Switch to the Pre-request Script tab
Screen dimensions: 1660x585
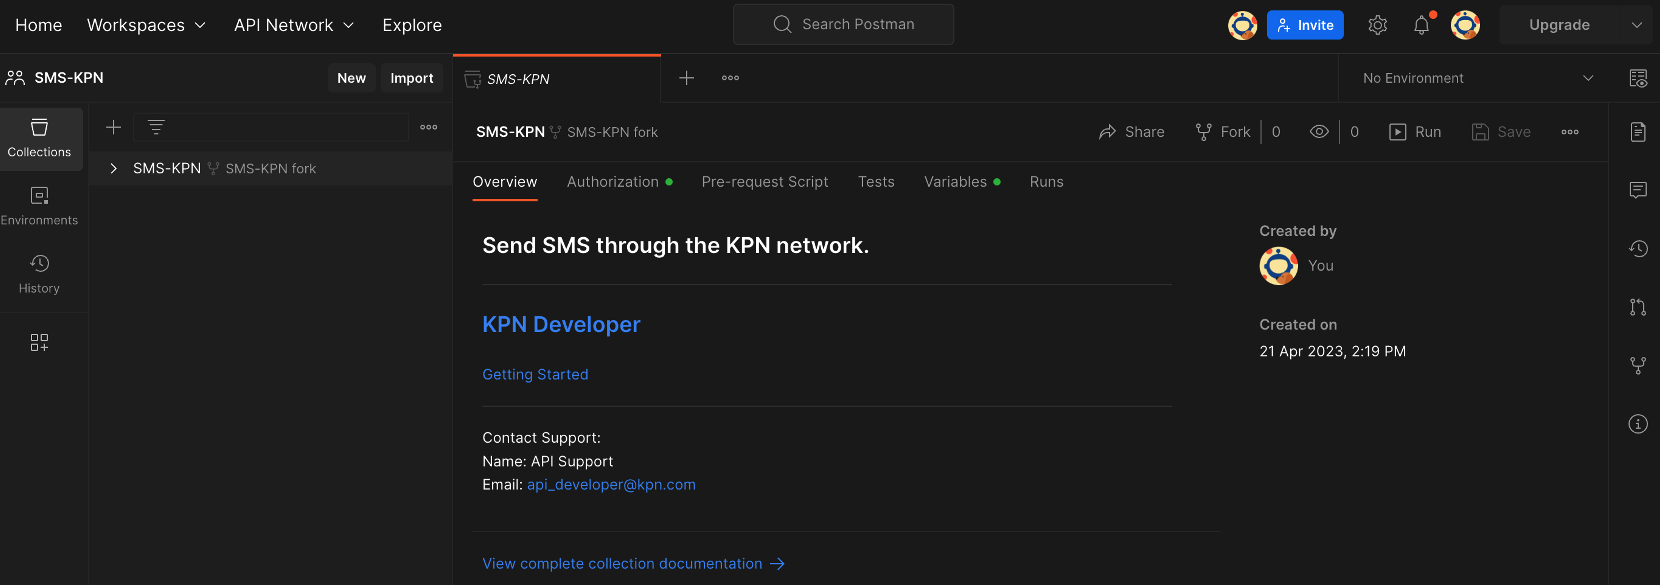(765, 182)
